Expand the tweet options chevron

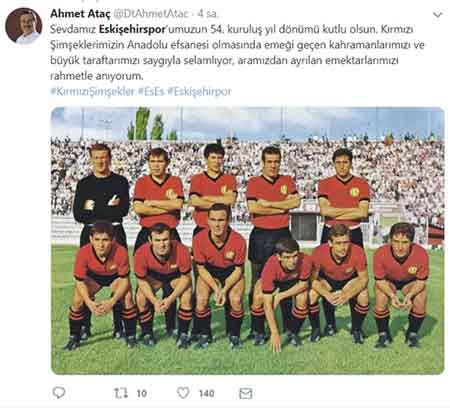click(437, 15)
